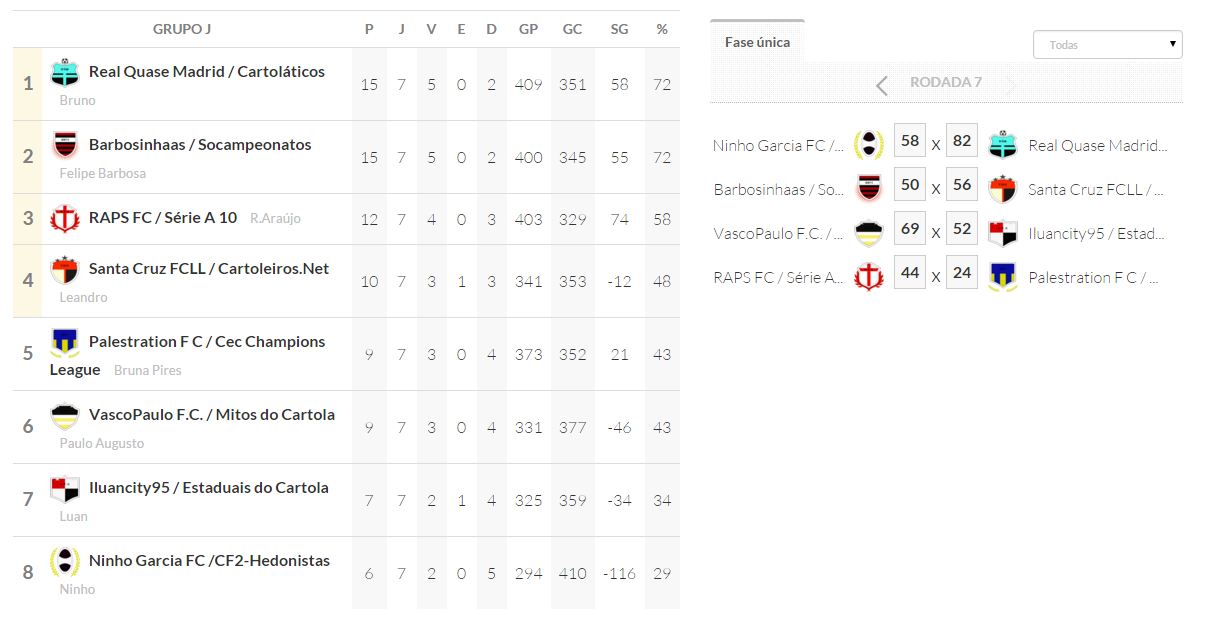
Task: Go to previous rodada with left chevron
Action: [881, 85]
